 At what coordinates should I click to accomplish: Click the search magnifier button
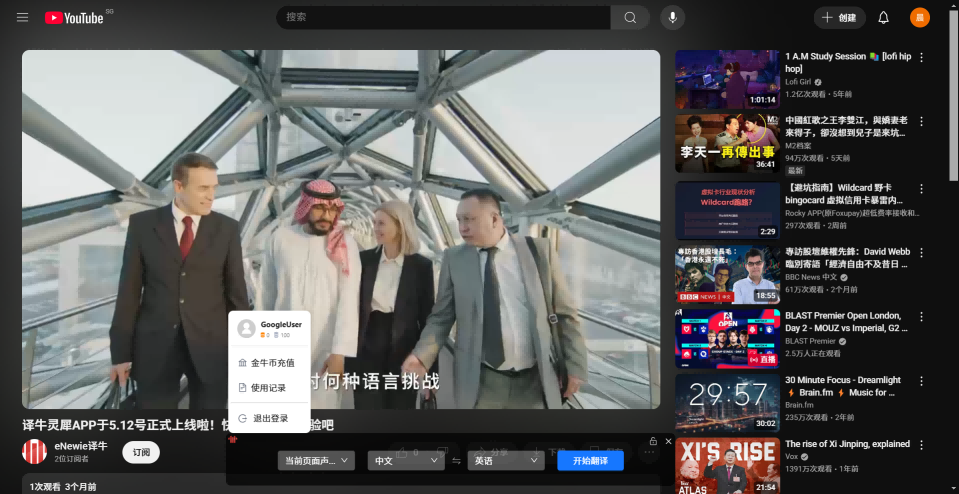click(630, 18)
